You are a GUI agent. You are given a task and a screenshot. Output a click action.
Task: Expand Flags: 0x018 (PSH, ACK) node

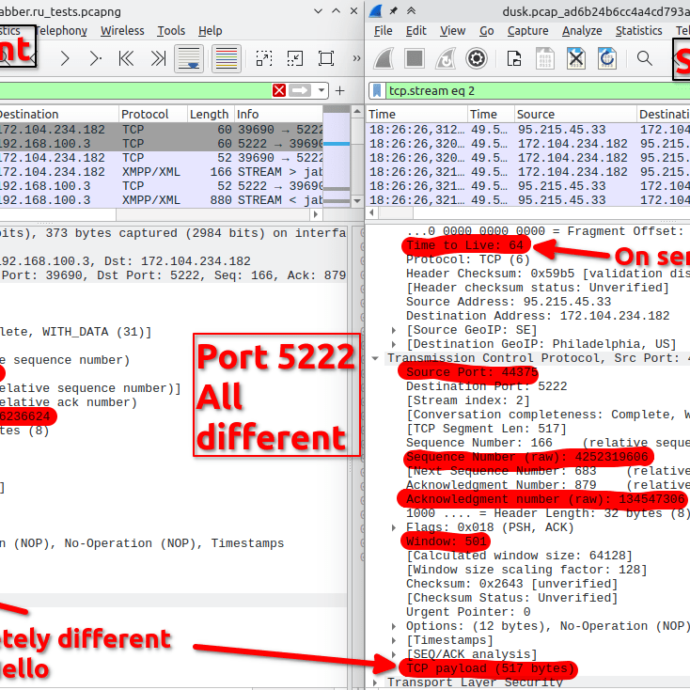[393, 527]
